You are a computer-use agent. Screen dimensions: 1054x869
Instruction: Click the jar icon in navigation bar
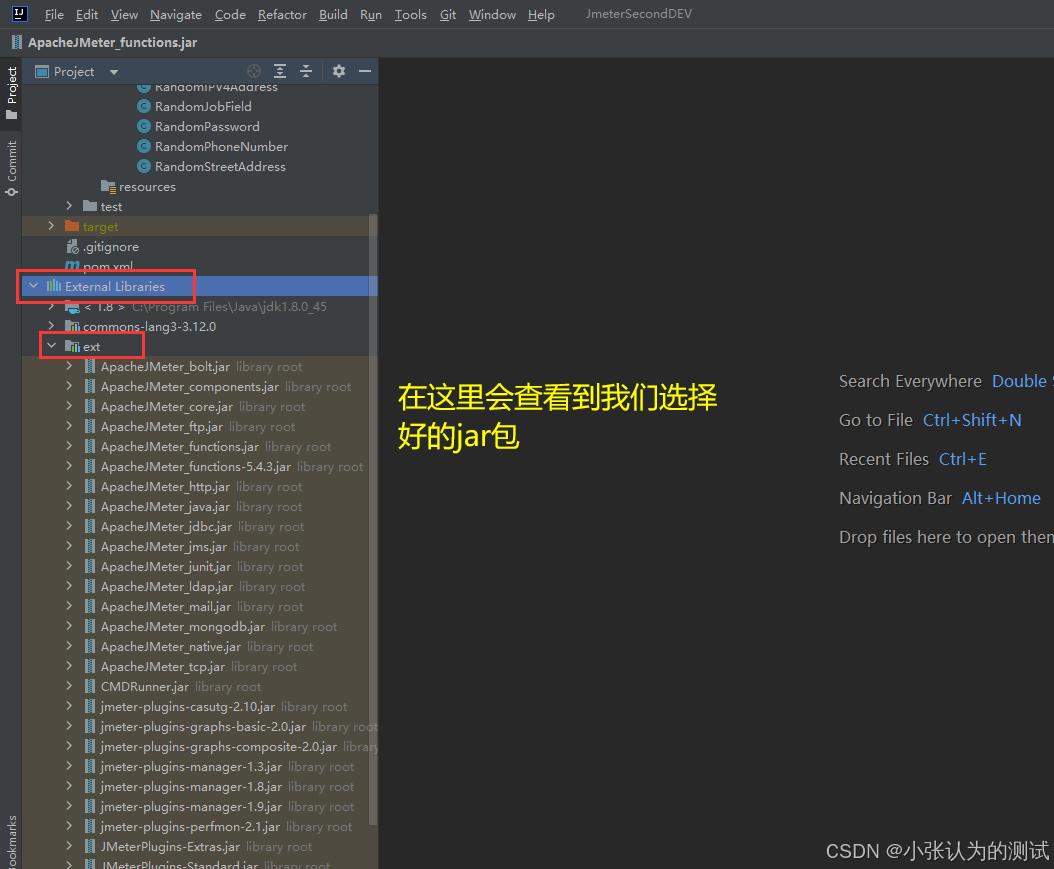[x=17, y=42]
